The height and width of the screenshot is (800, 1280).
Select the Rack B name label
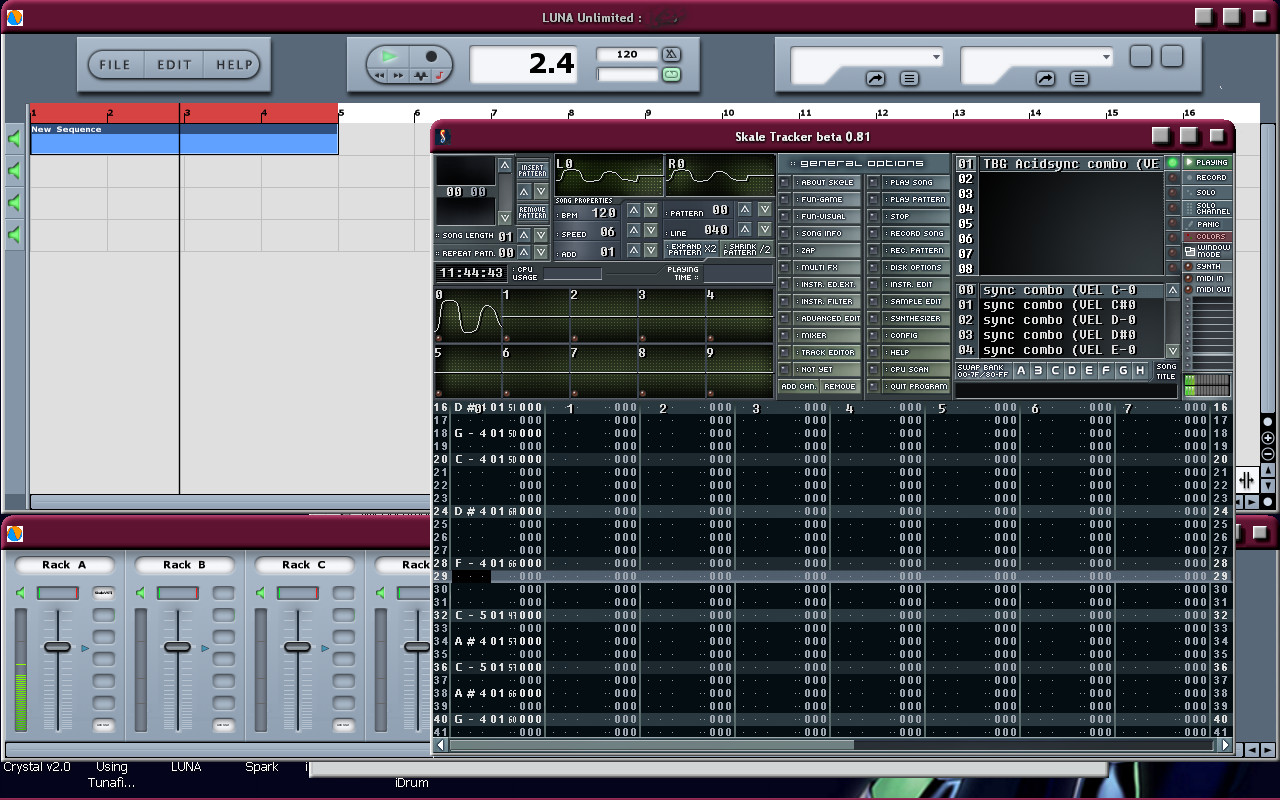point(185,565)
